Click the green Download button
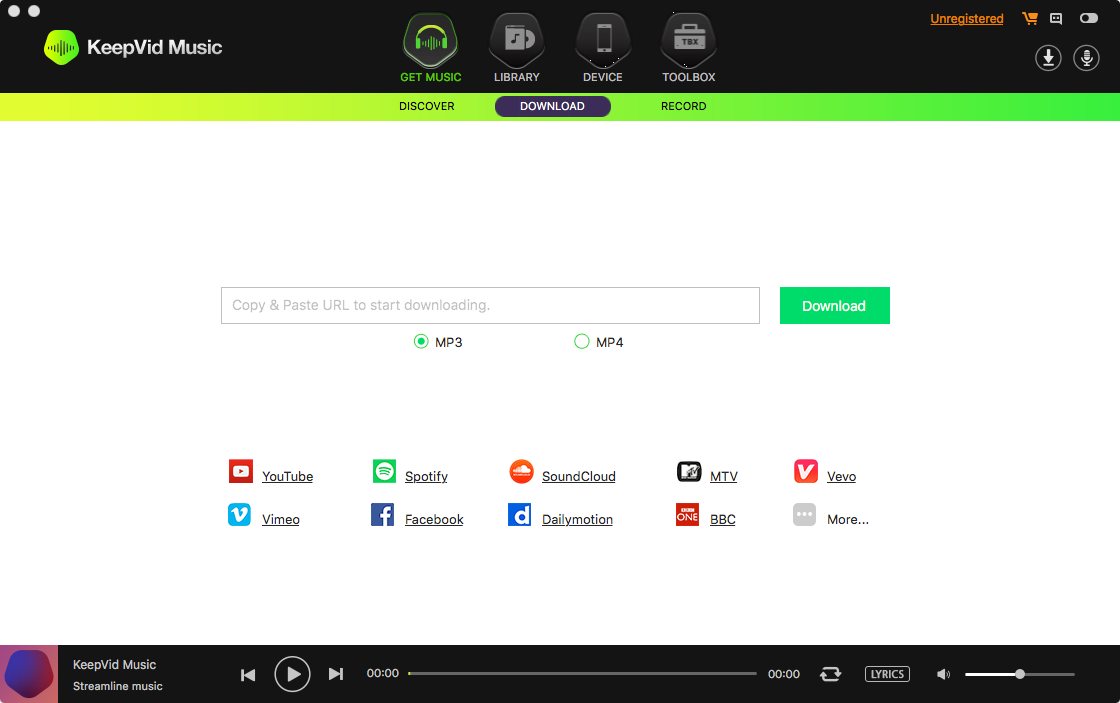 834,306
